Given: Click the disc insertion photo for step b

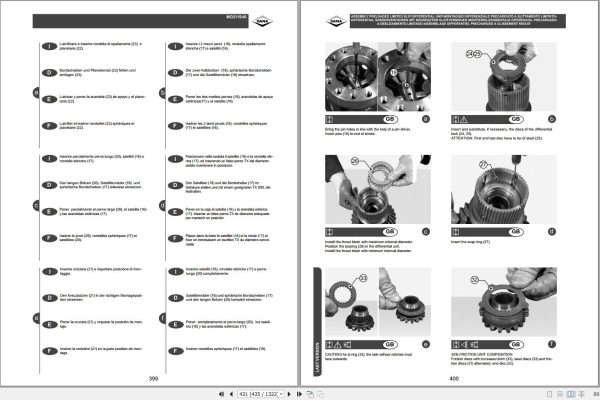Looking at the screenshot, I should [x=504, y=77].
